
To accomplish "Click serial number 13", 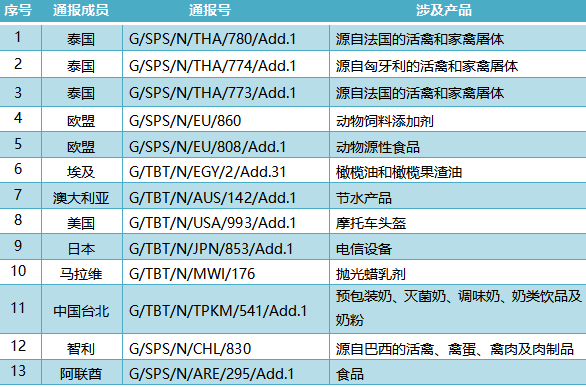I will 18,371.
